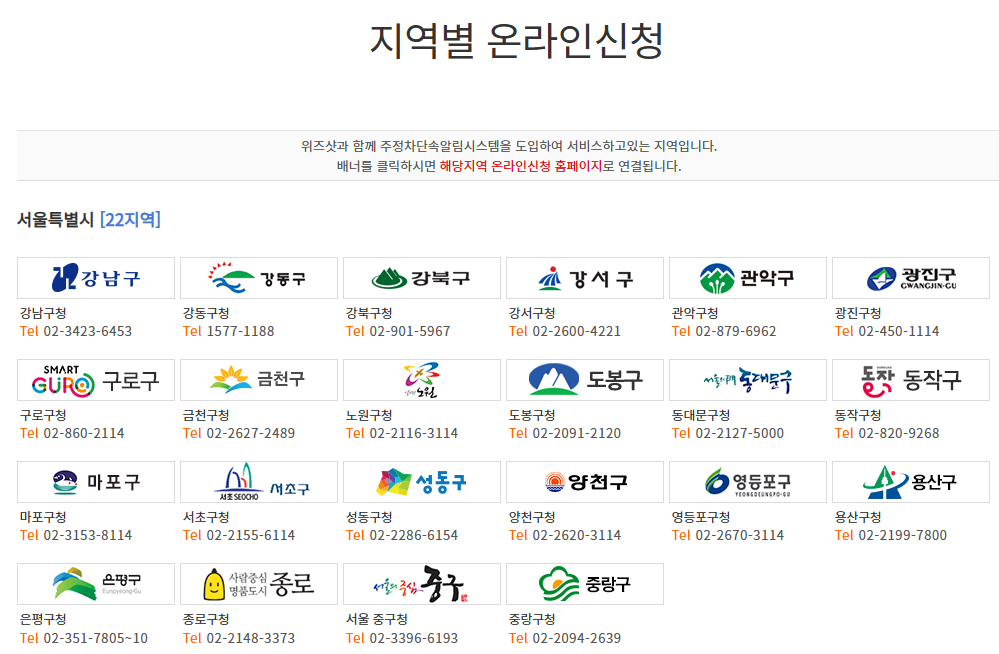Screen dimensions: 999x654
Task: Click the 광진구청 office name
Action: [x=858, y=313]
